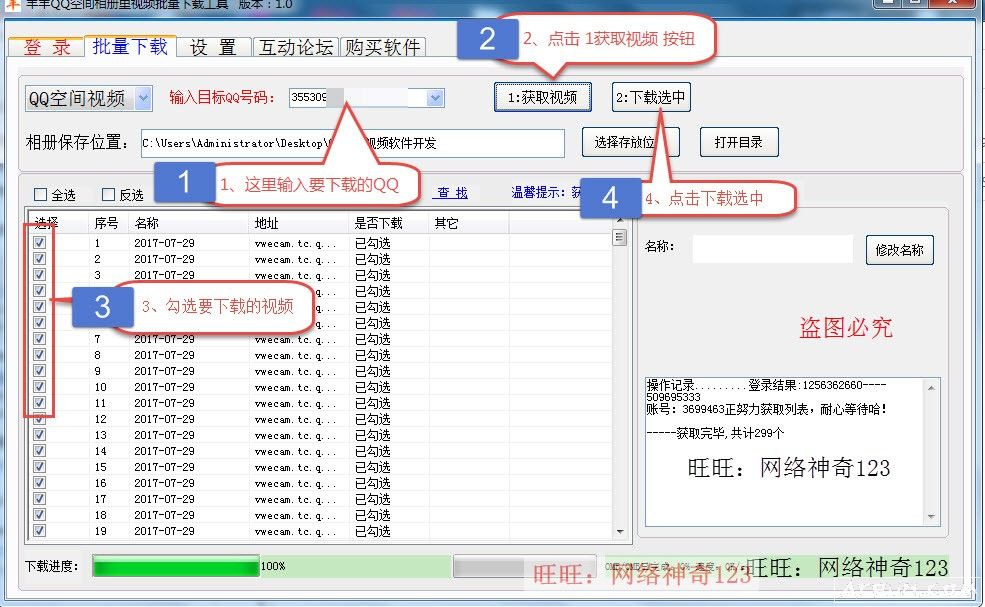The height and width of the screenshot is (607, 985).
Task: Click the vwecam.tc.q... address in row 10
Action: point(295,387)
